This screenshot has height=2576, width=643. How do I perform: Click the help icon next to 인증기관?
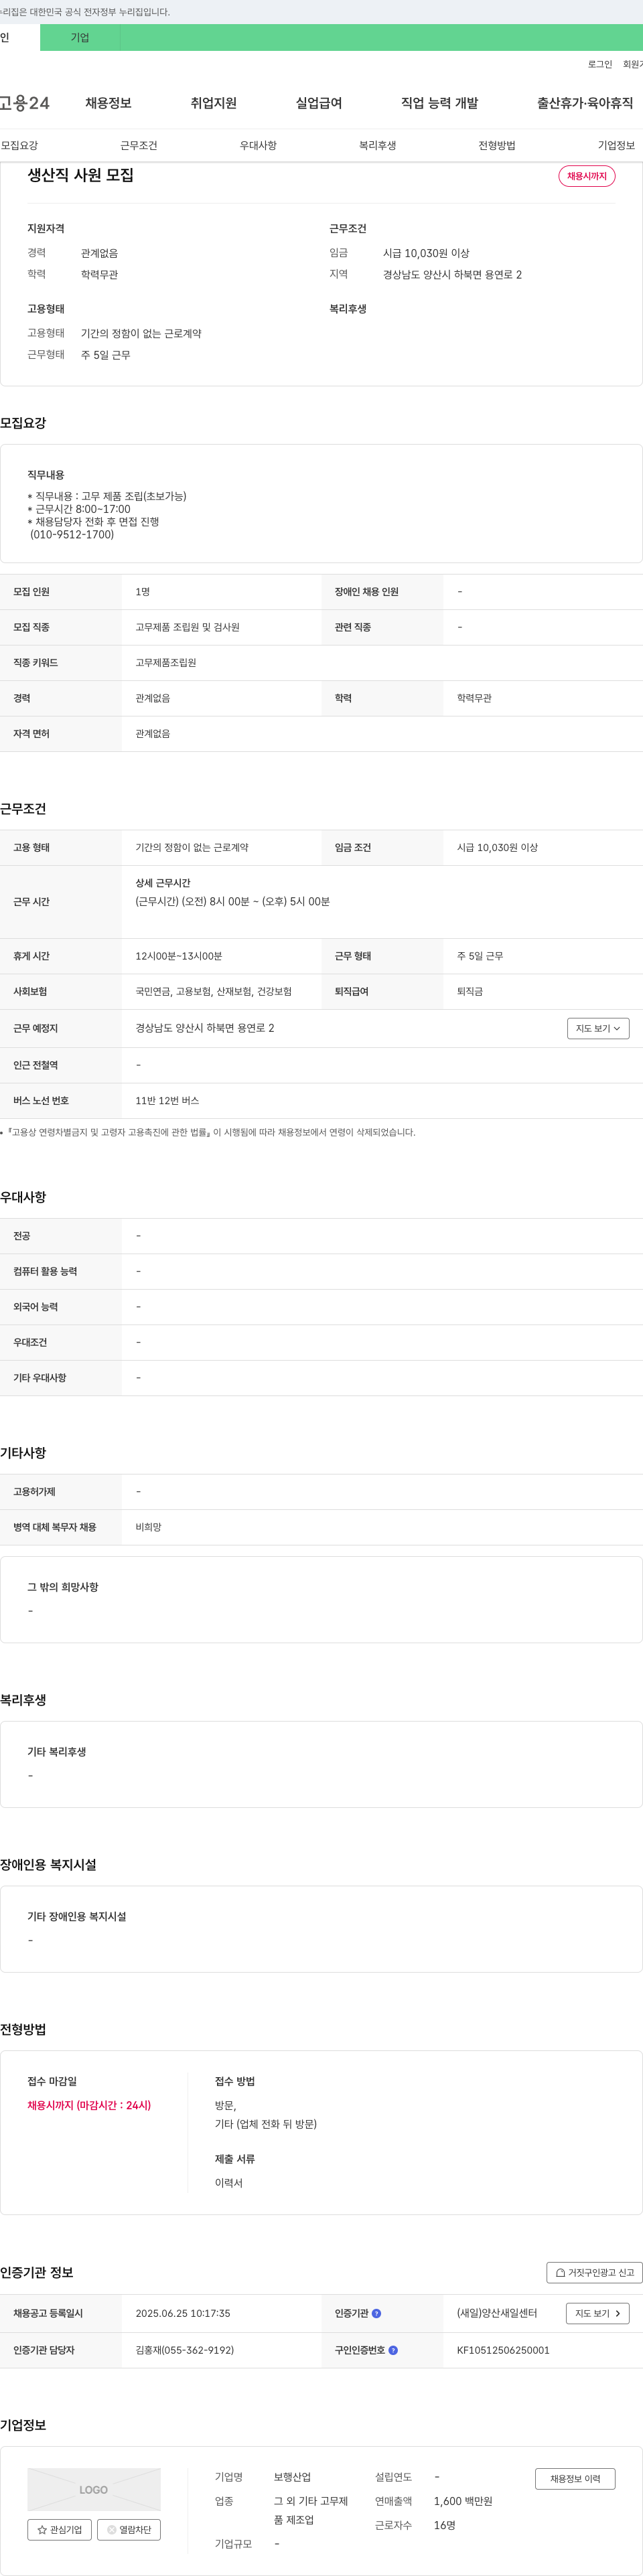point(376,2313)
